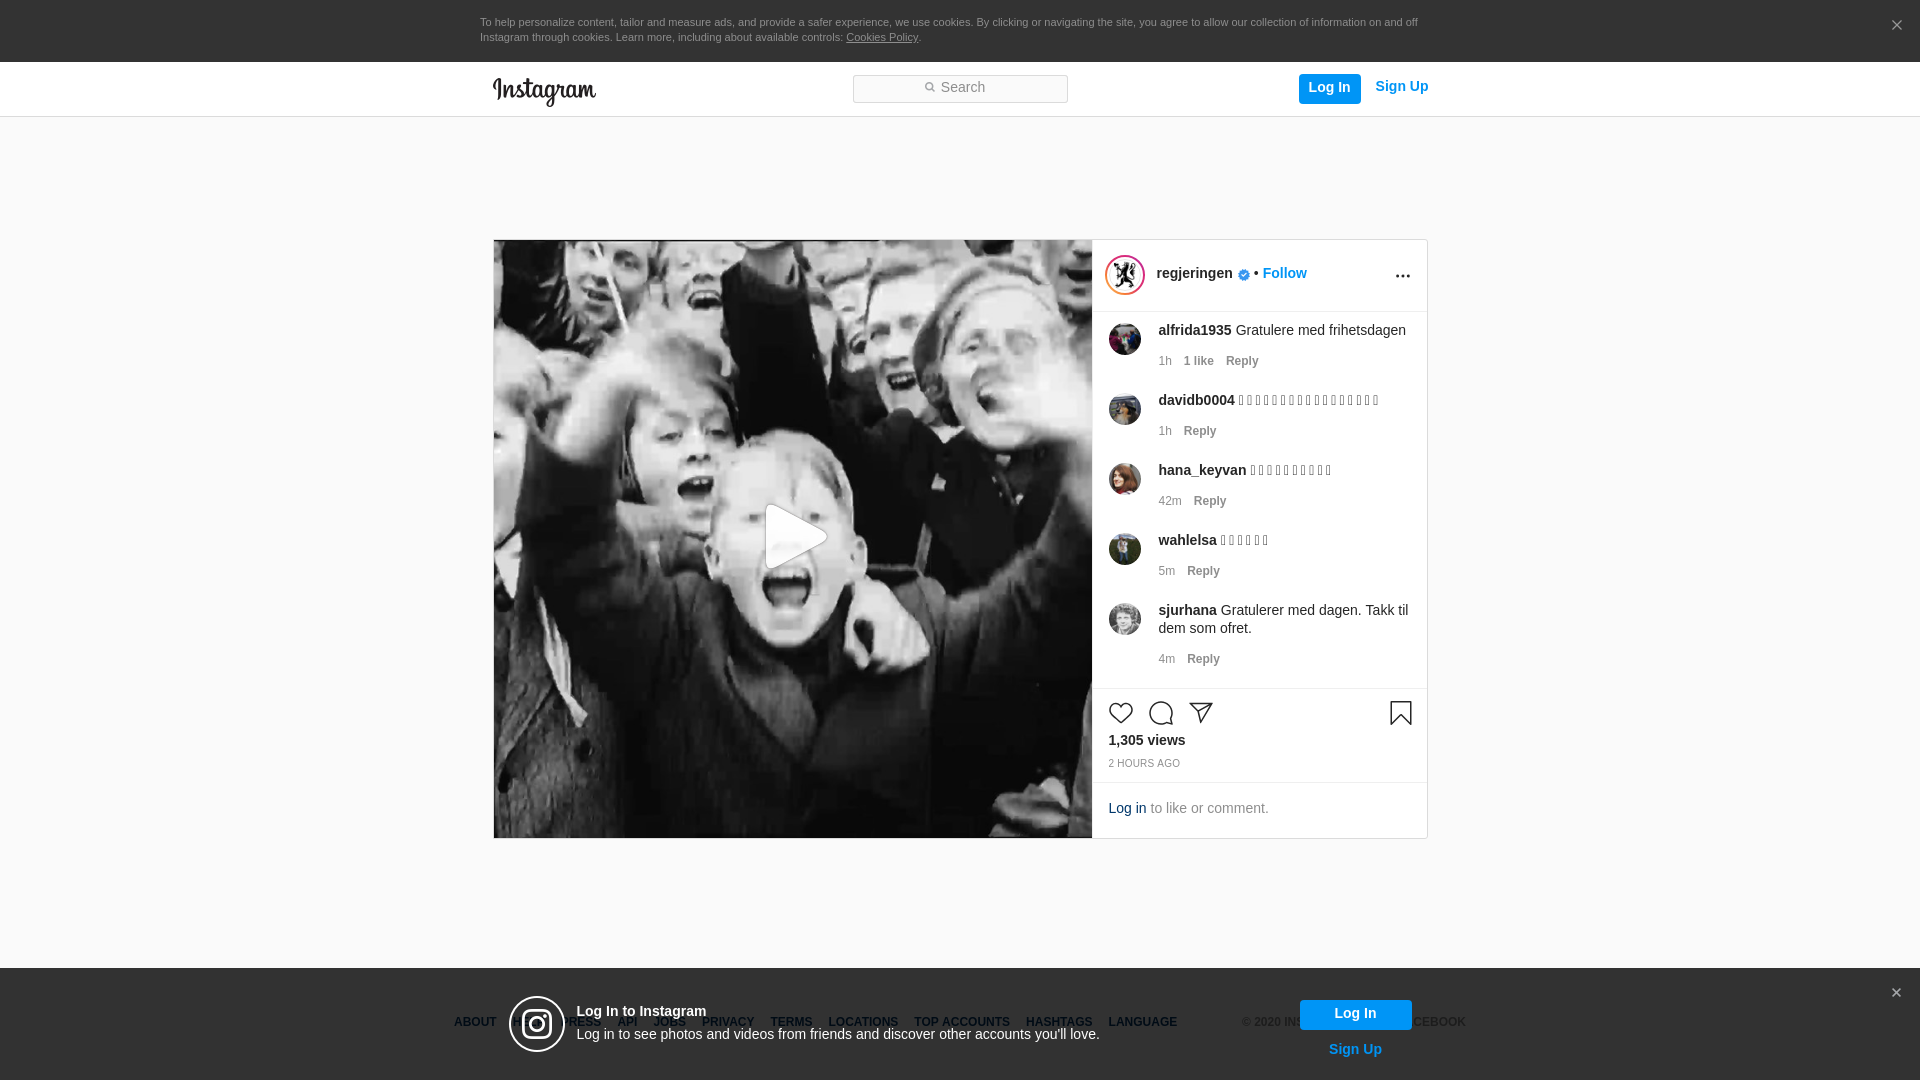Reply to wahlelsa's comment

tap(1203, 571)
